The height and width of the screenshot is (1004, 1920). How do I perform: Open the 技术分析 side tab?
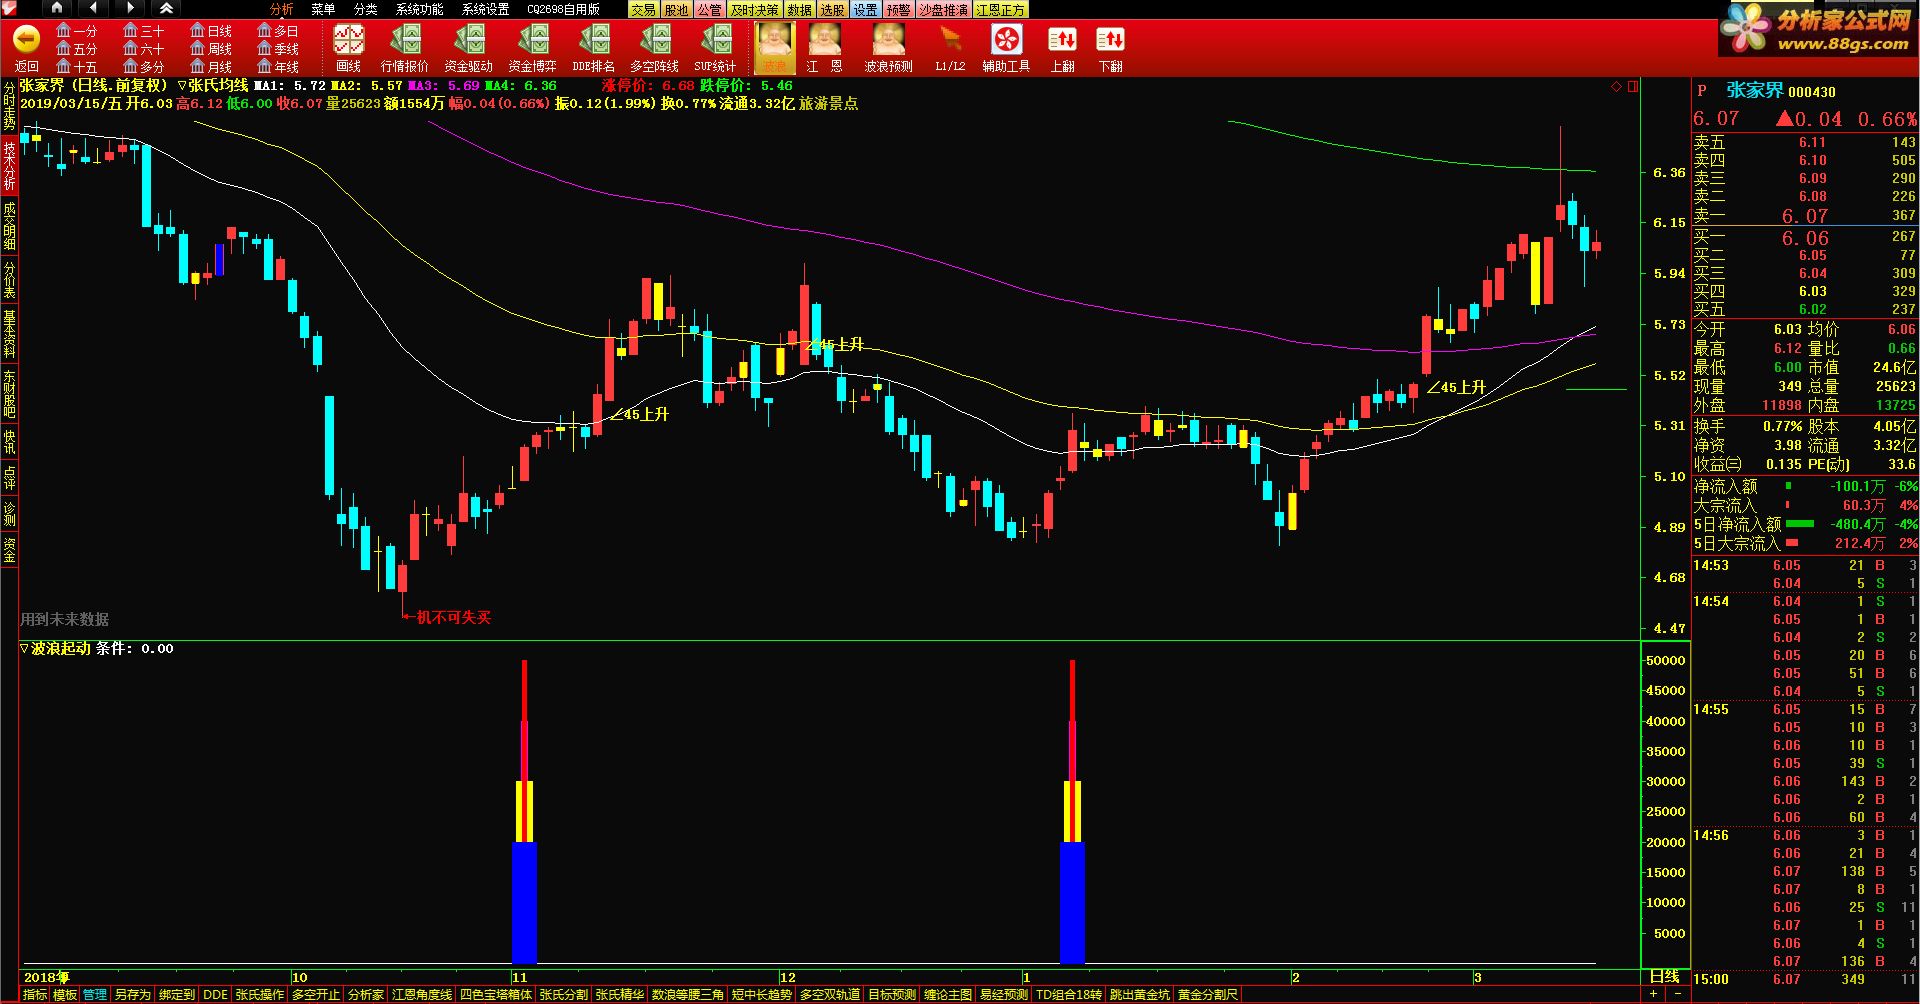9,165
